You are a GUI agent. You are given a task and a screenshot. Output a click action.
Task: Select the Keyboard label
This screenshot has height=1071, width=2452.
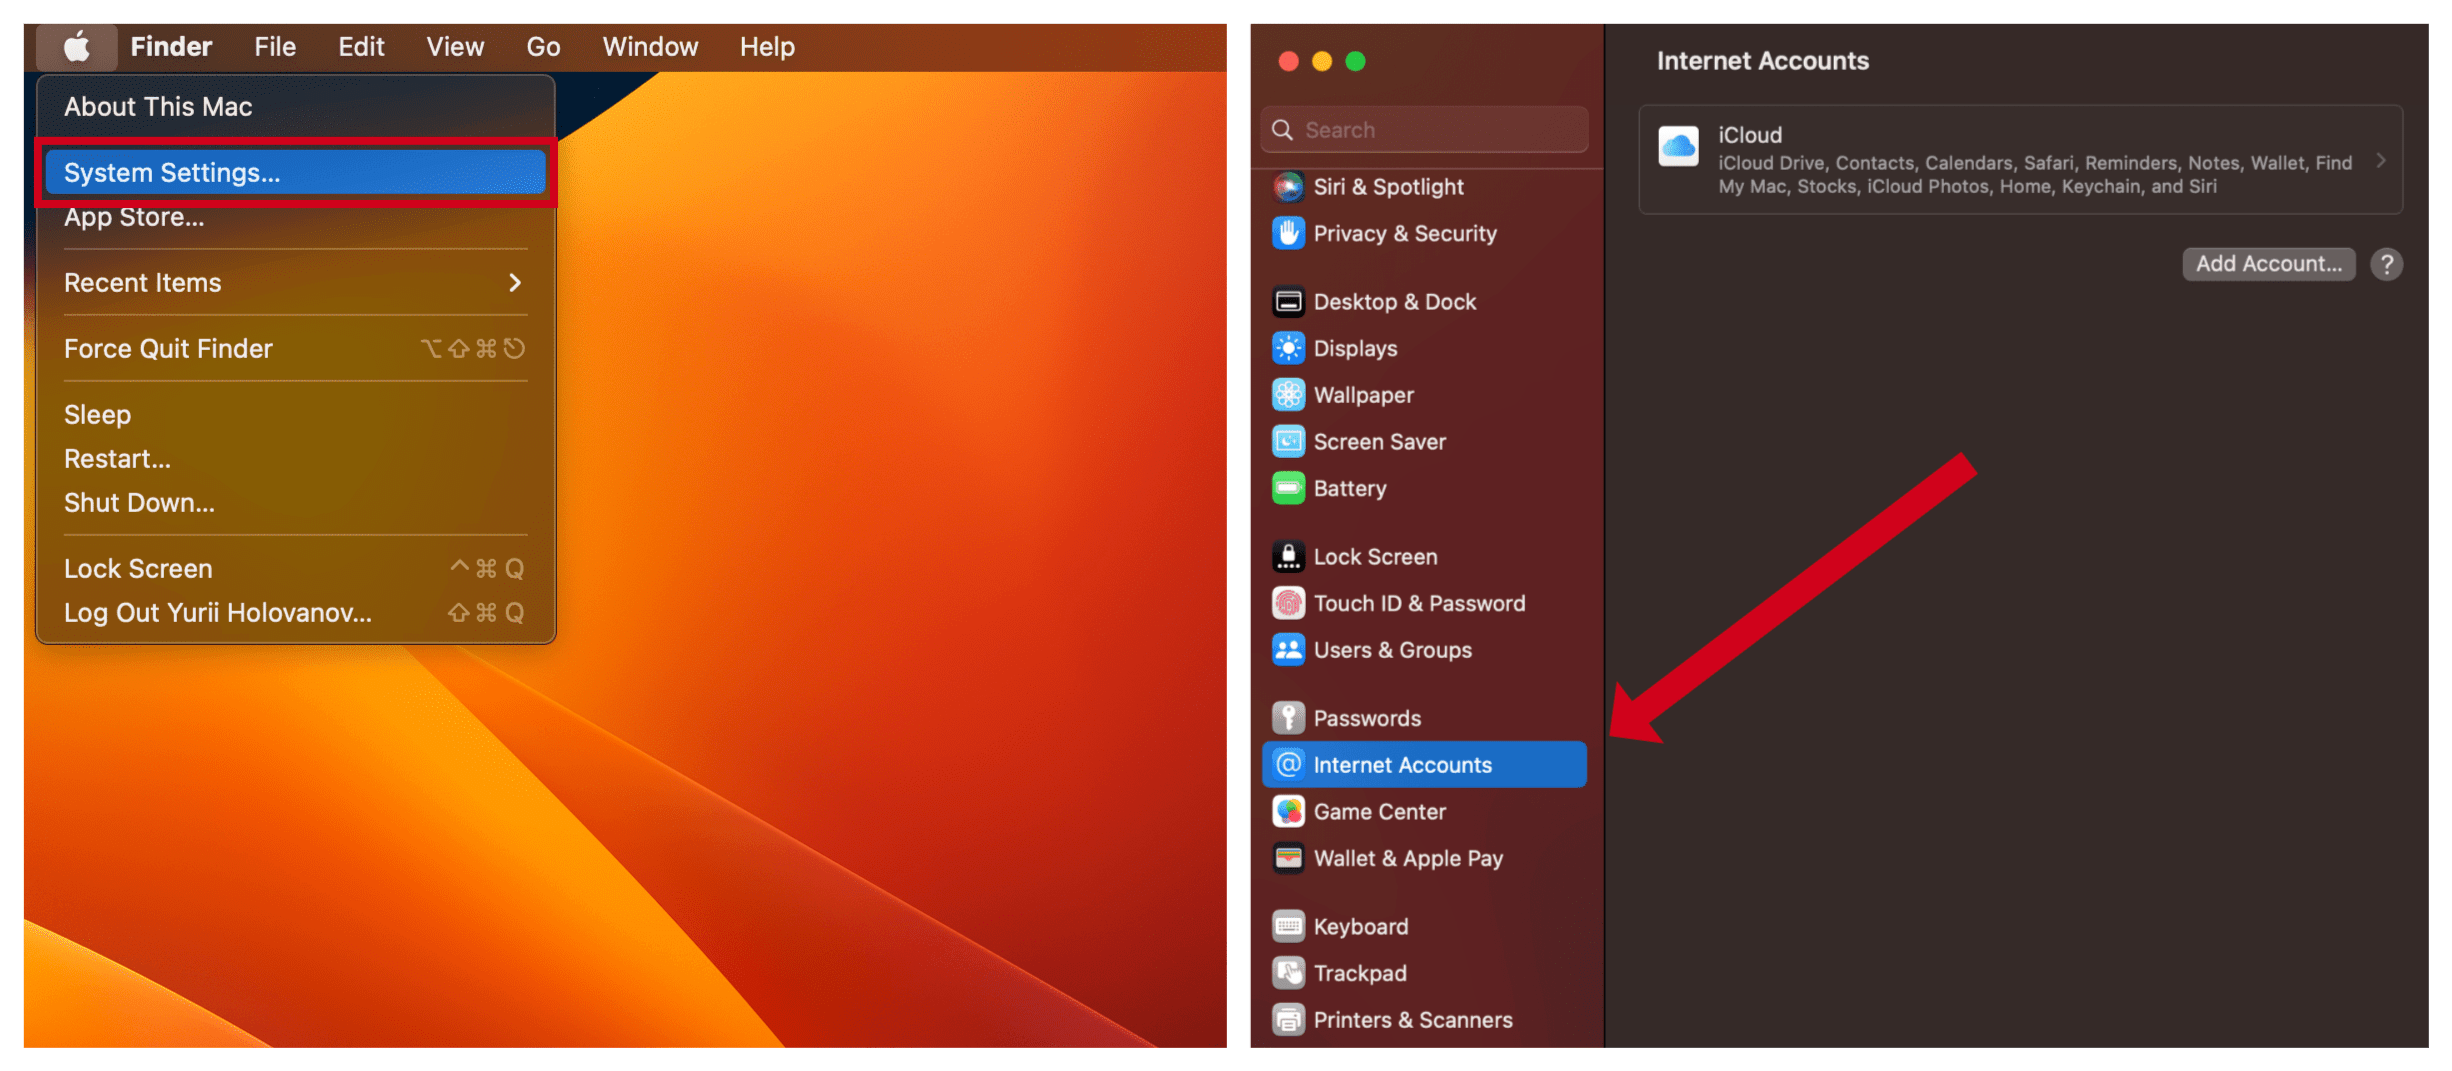point(1360,926)
